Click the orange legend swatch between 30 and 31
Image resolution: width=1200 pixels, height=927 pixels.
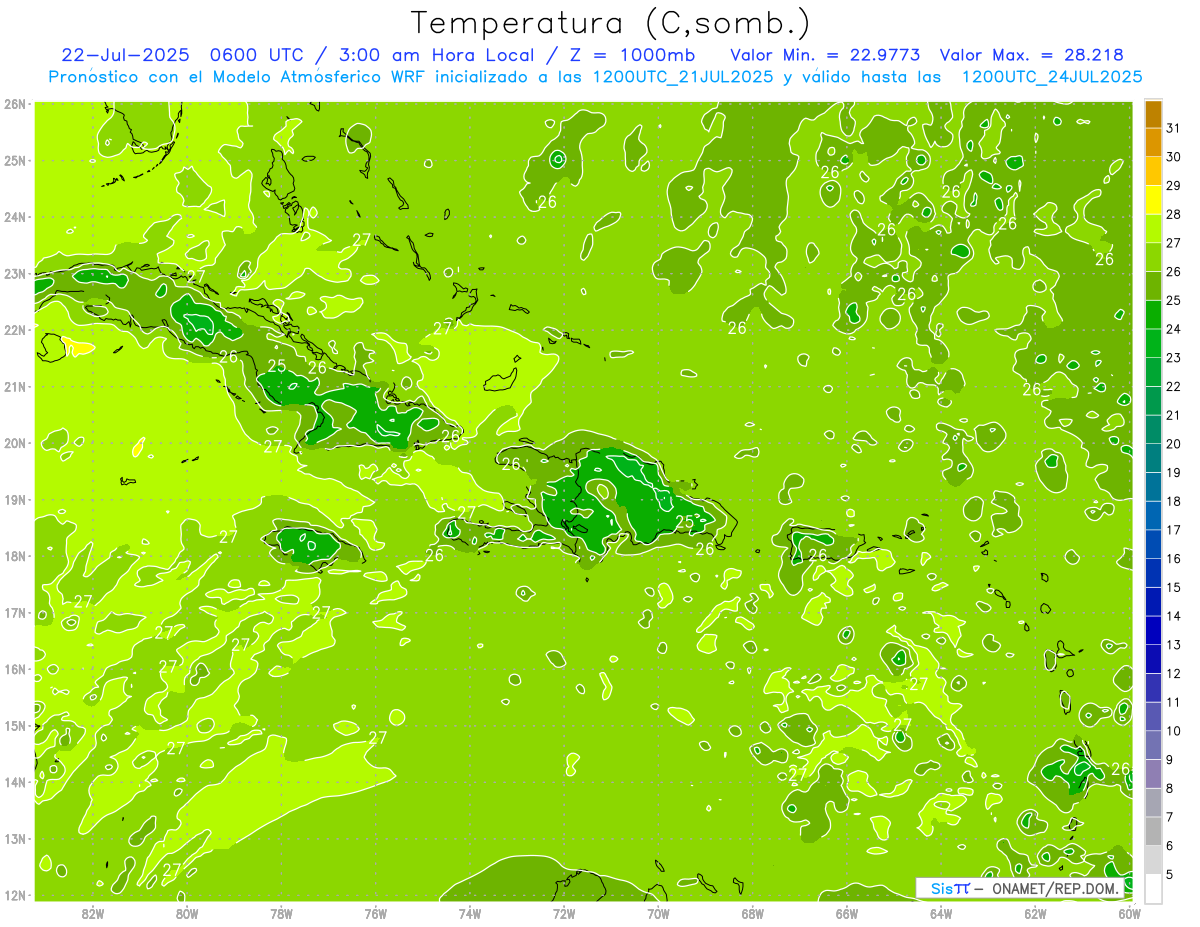pyautogui.click(x=1153, y=143)
